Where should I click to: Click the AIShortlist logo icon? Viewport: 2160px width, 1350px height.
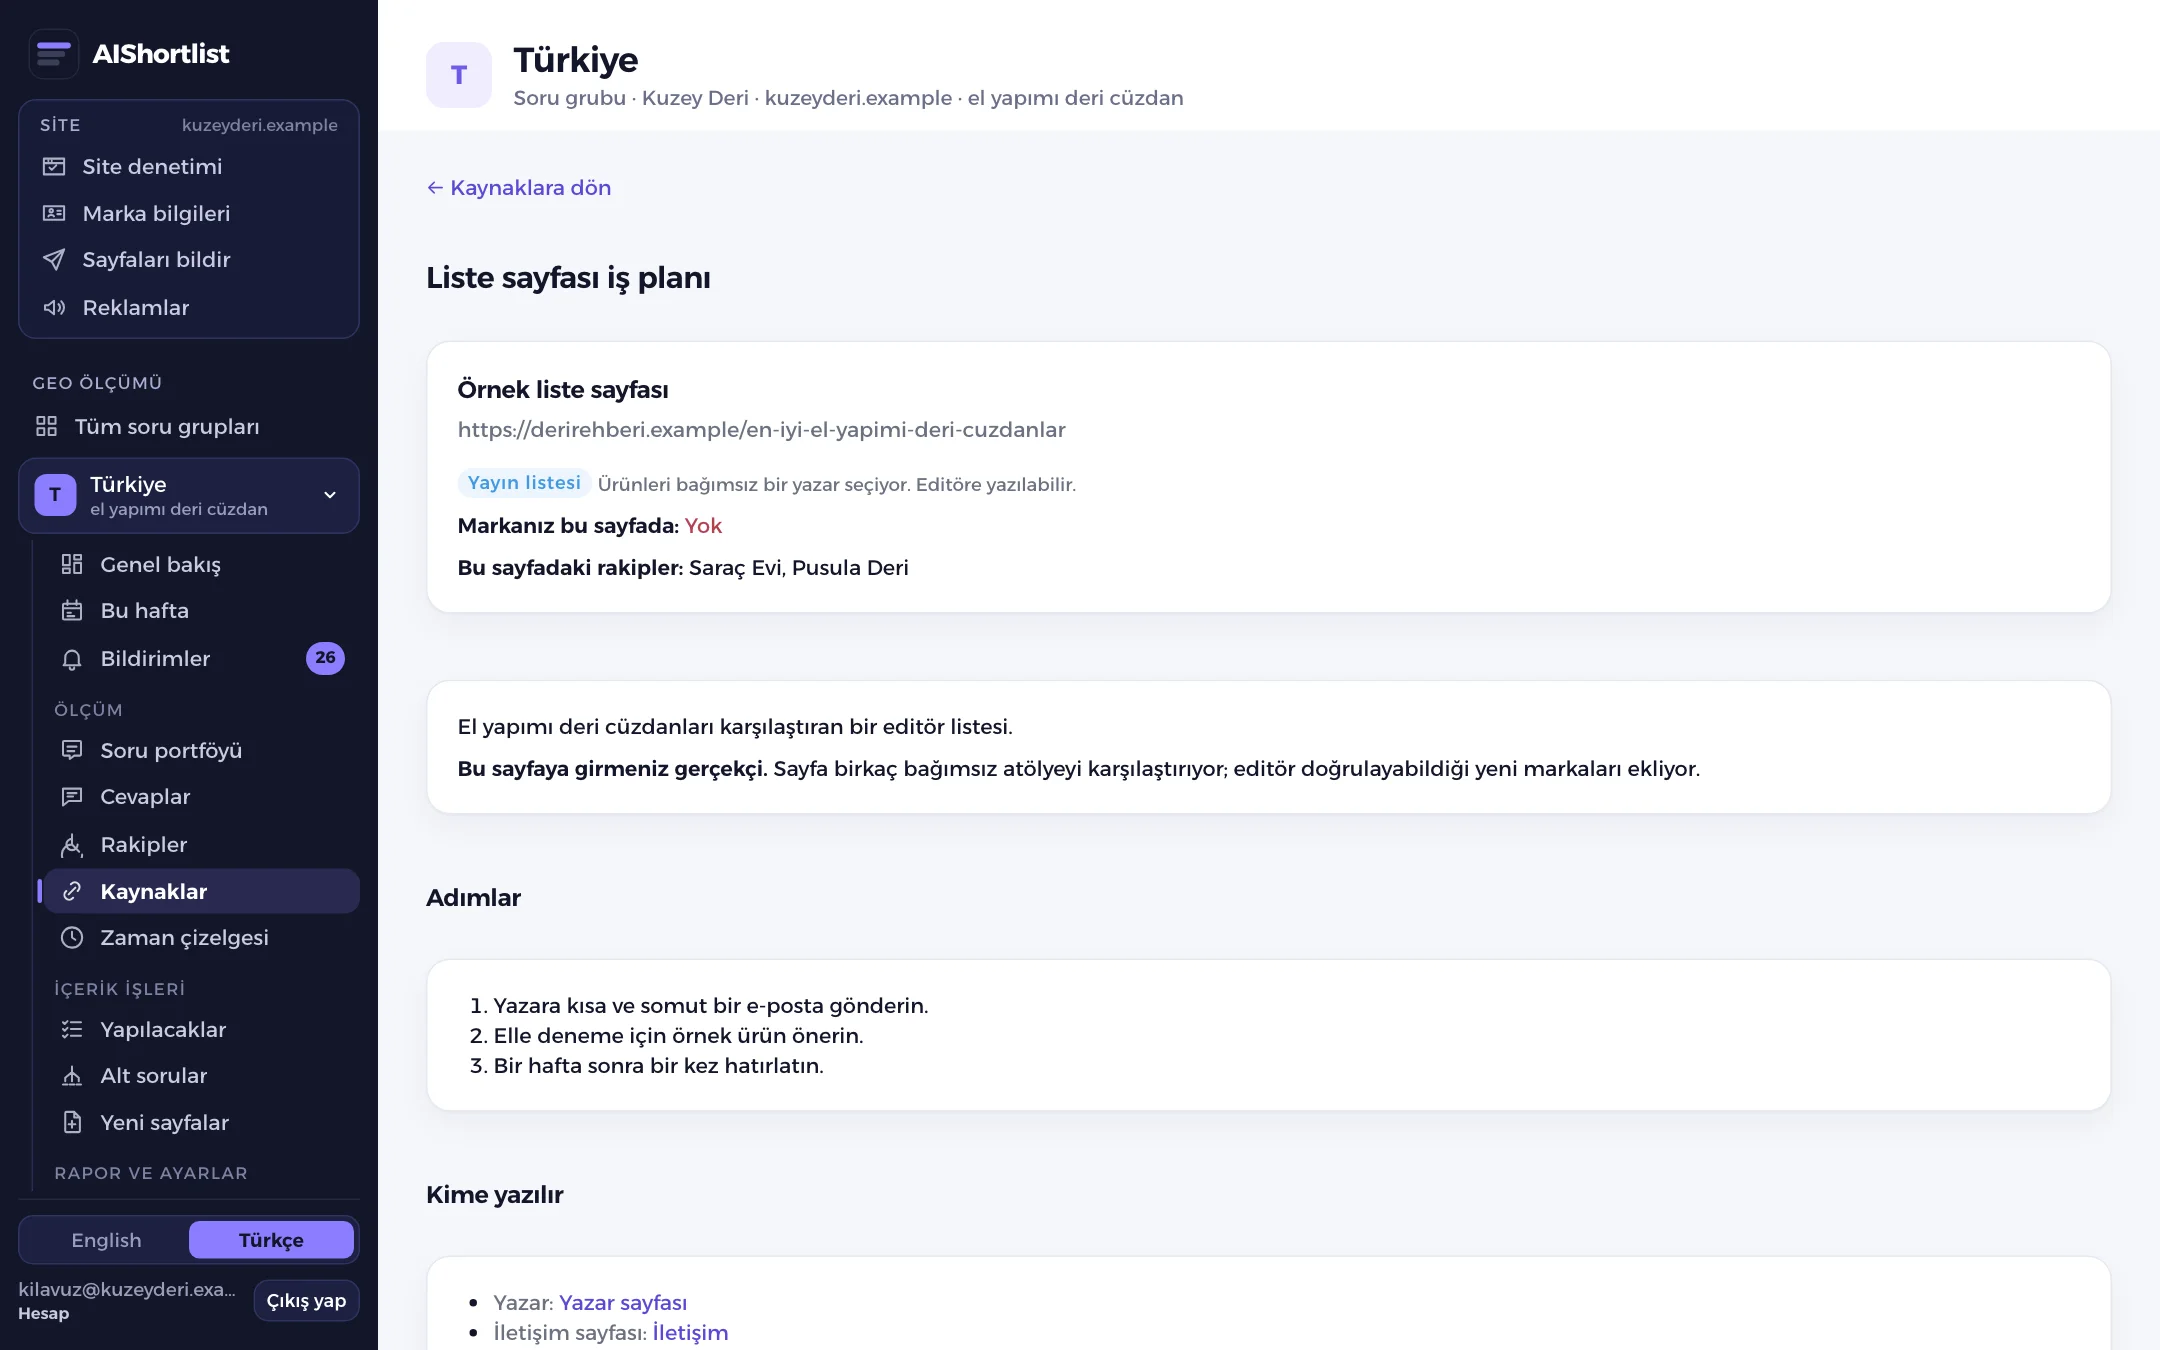pyautogui.click(x=54, y=54)
